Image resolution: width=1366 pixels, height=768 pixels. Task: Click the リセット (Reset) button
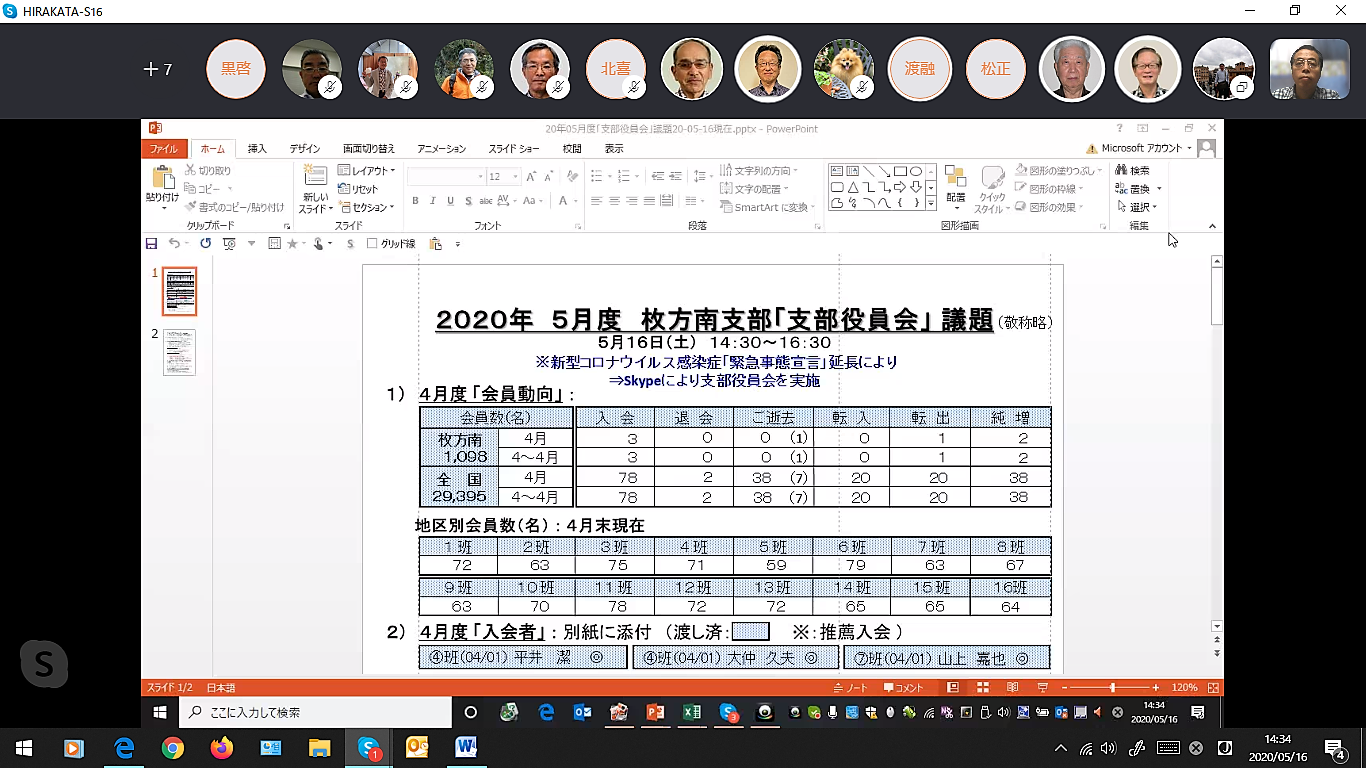click(359, 189)
